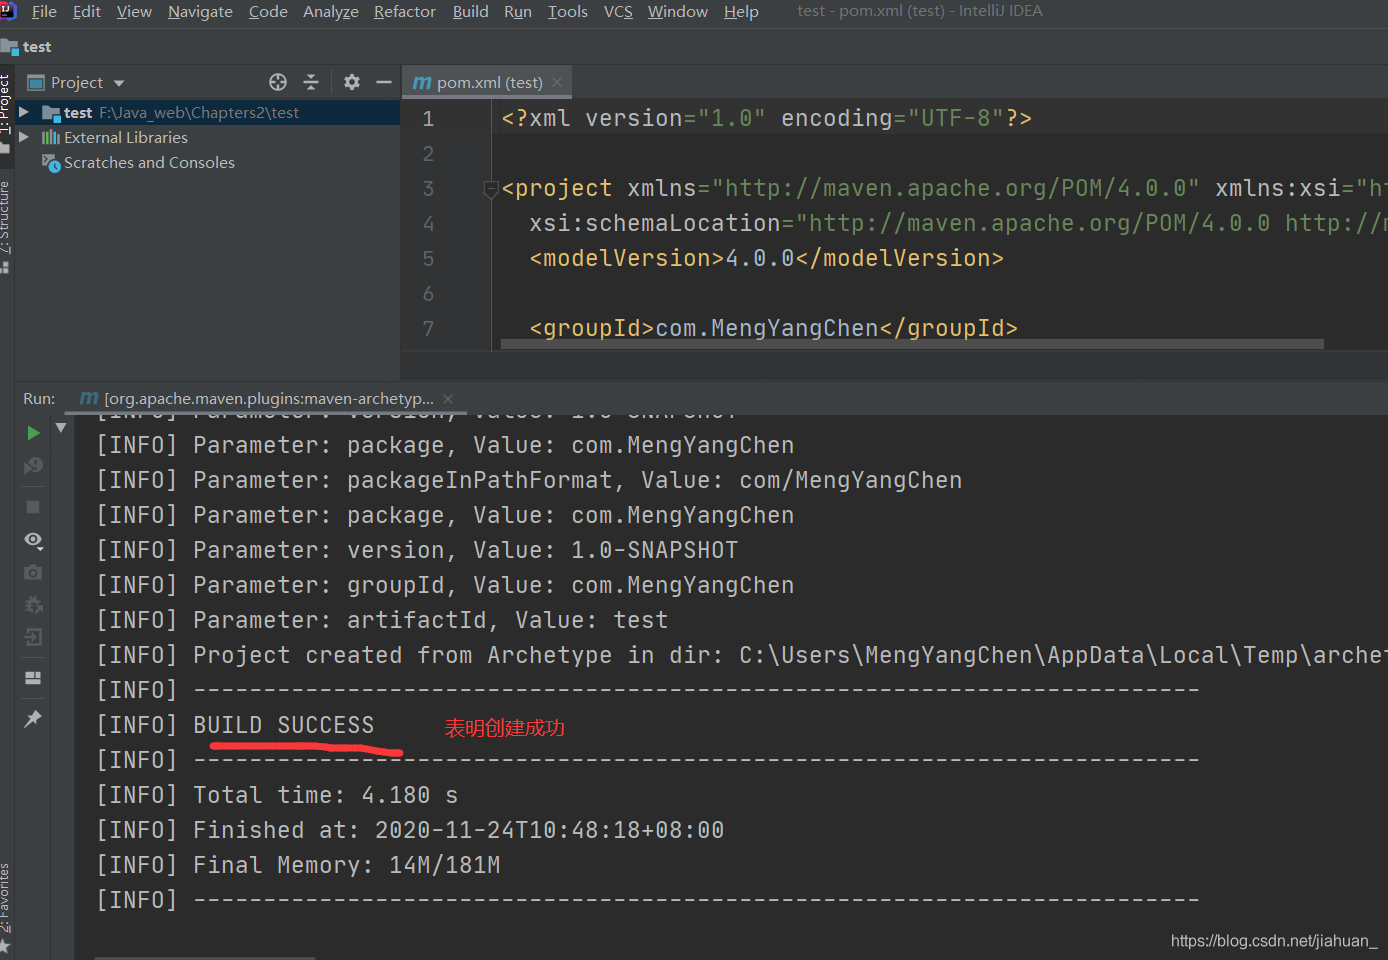Click the editor horizontal scrollbar
This screenshot has height=960, width=1388.
point(912,344)
